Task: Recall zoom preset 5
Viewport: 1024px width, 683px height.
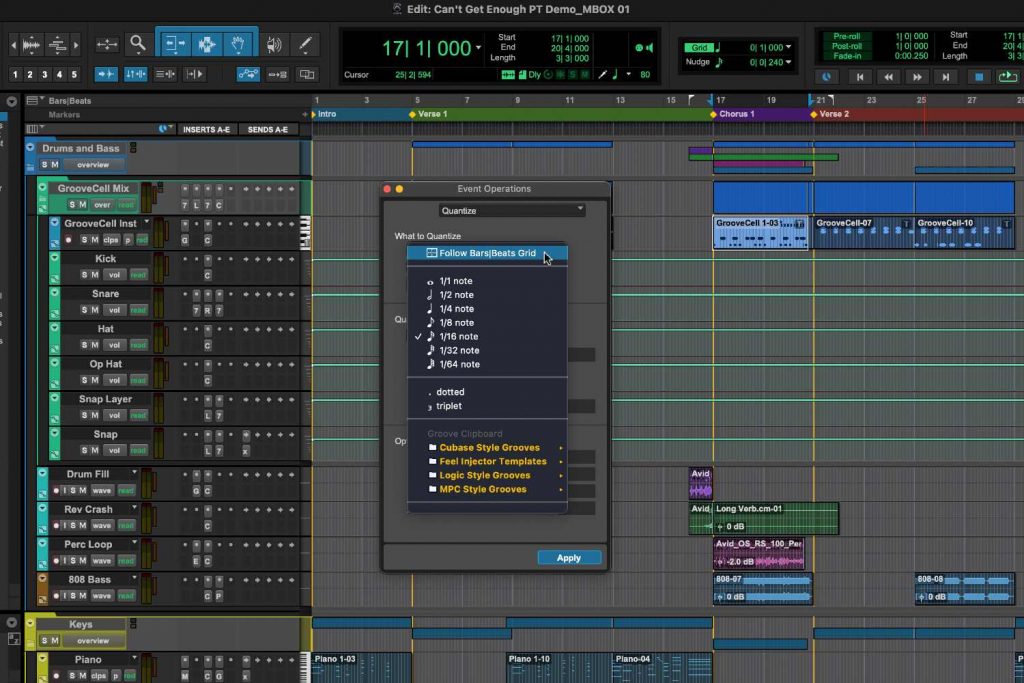Action: (74, 74)
